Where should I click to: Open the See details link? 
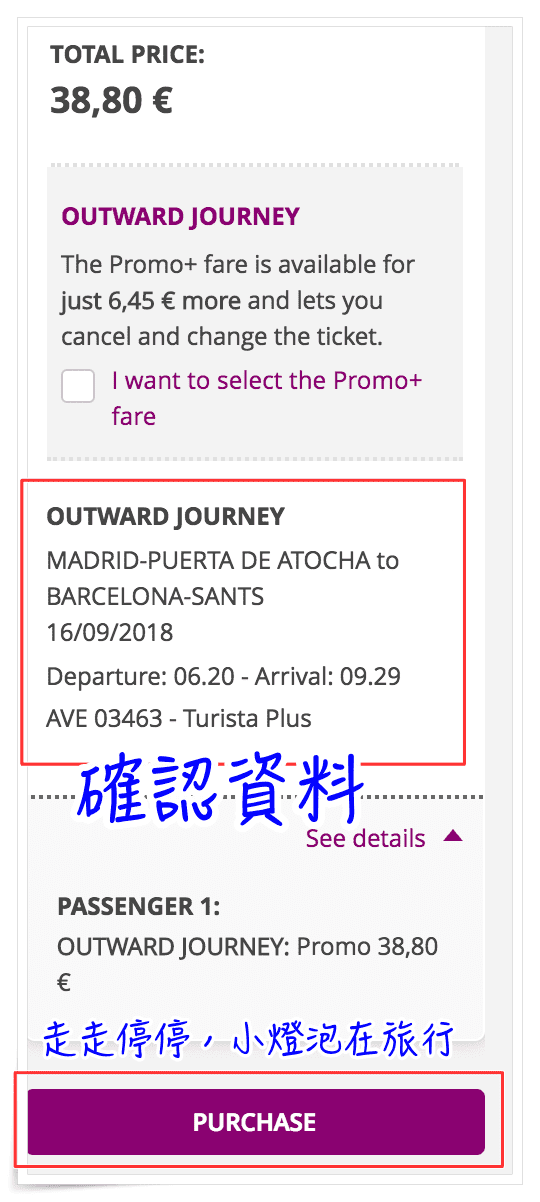click(365, 838)
